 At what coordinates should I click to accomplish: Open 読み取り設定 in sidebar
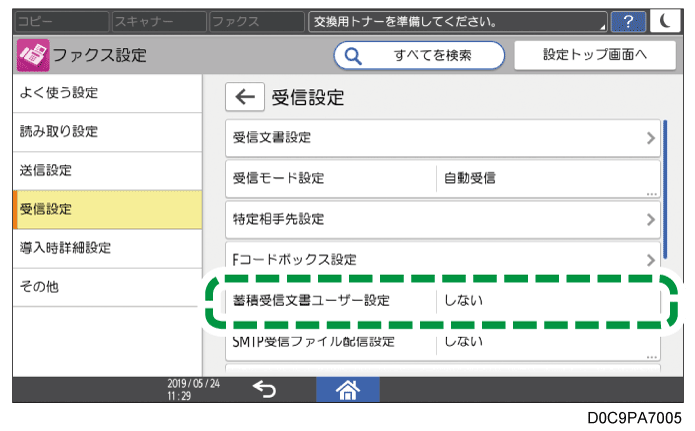pos(107,132)
